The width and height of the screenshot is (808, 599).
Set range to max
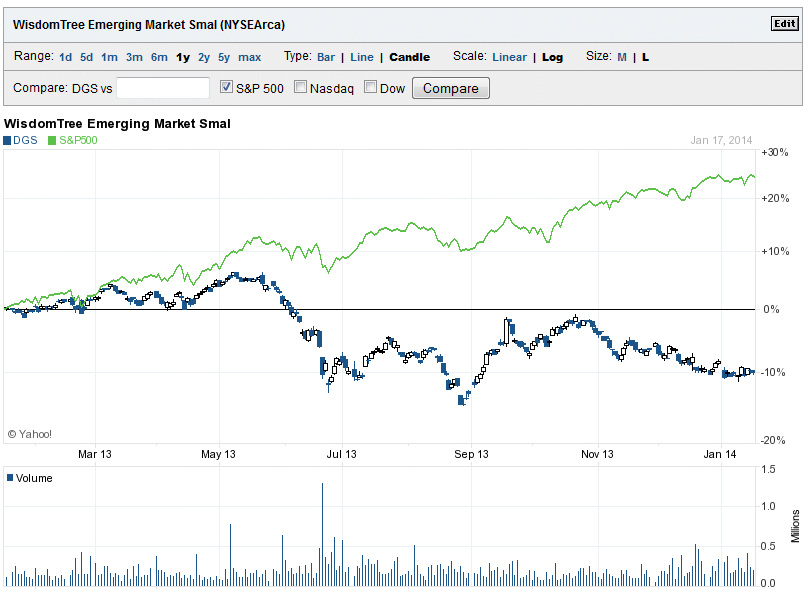pyautogui.click(x=249, y=57)
